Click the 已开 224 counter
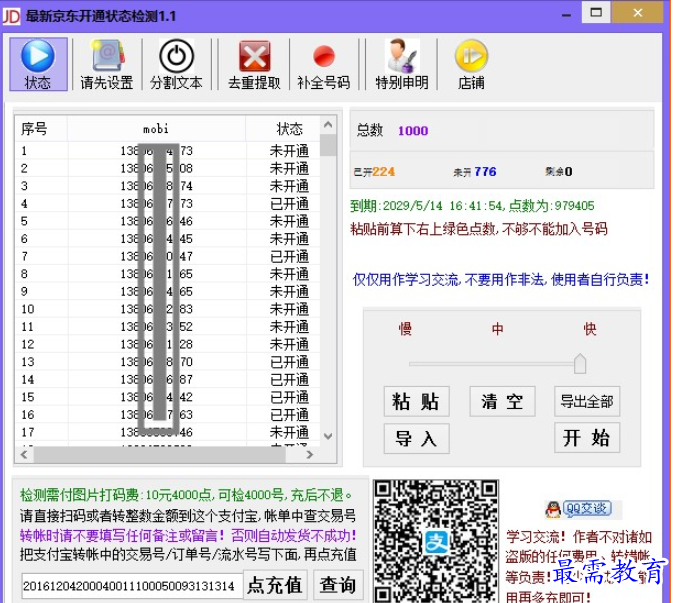 click(x=374, y=172)
